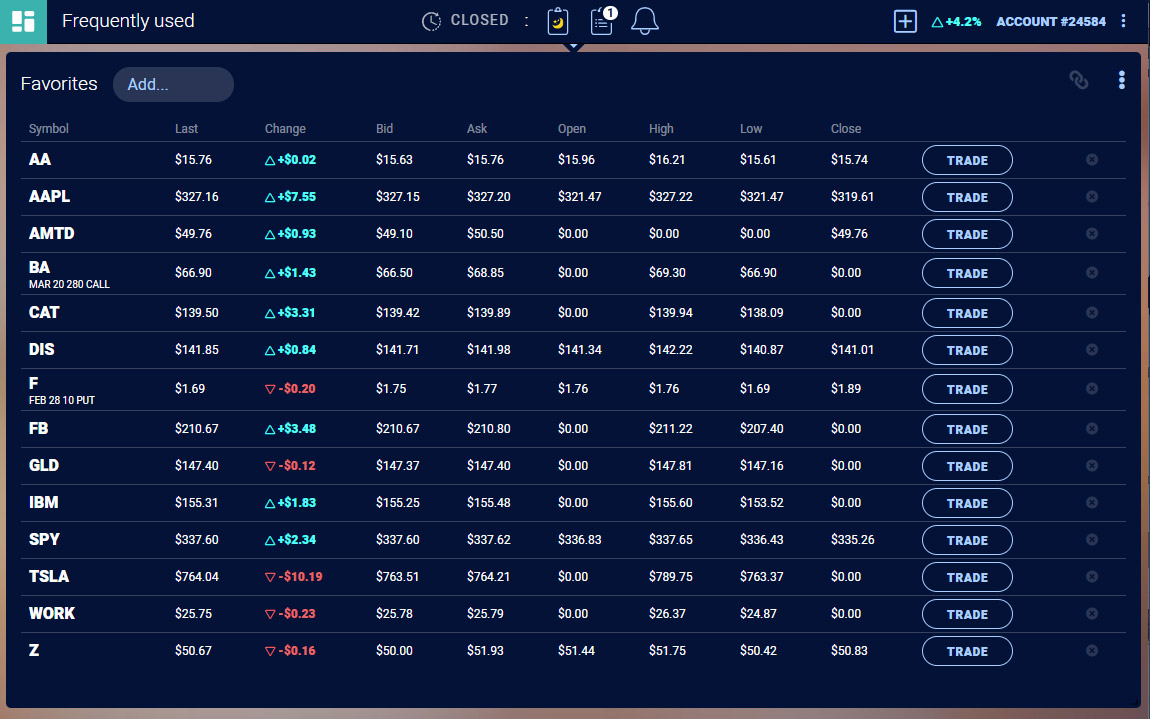Select the TSLA symbol
The image size is (1150, 719).
pyautogui.click(x=48, y=577)
